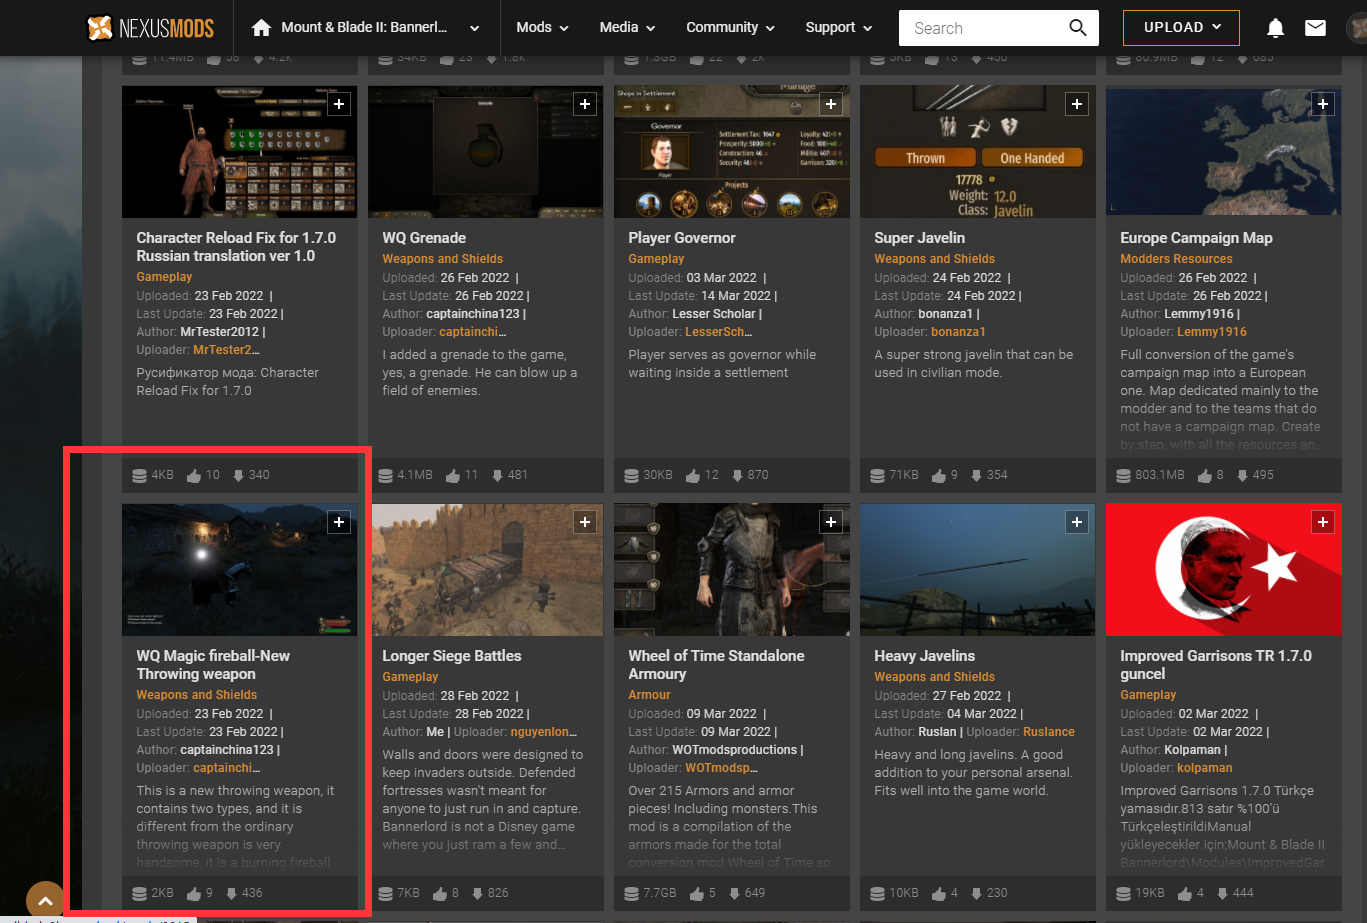Open the Community dropdown menu
Screen dimensions: 1367x923
tap(731, 28)
